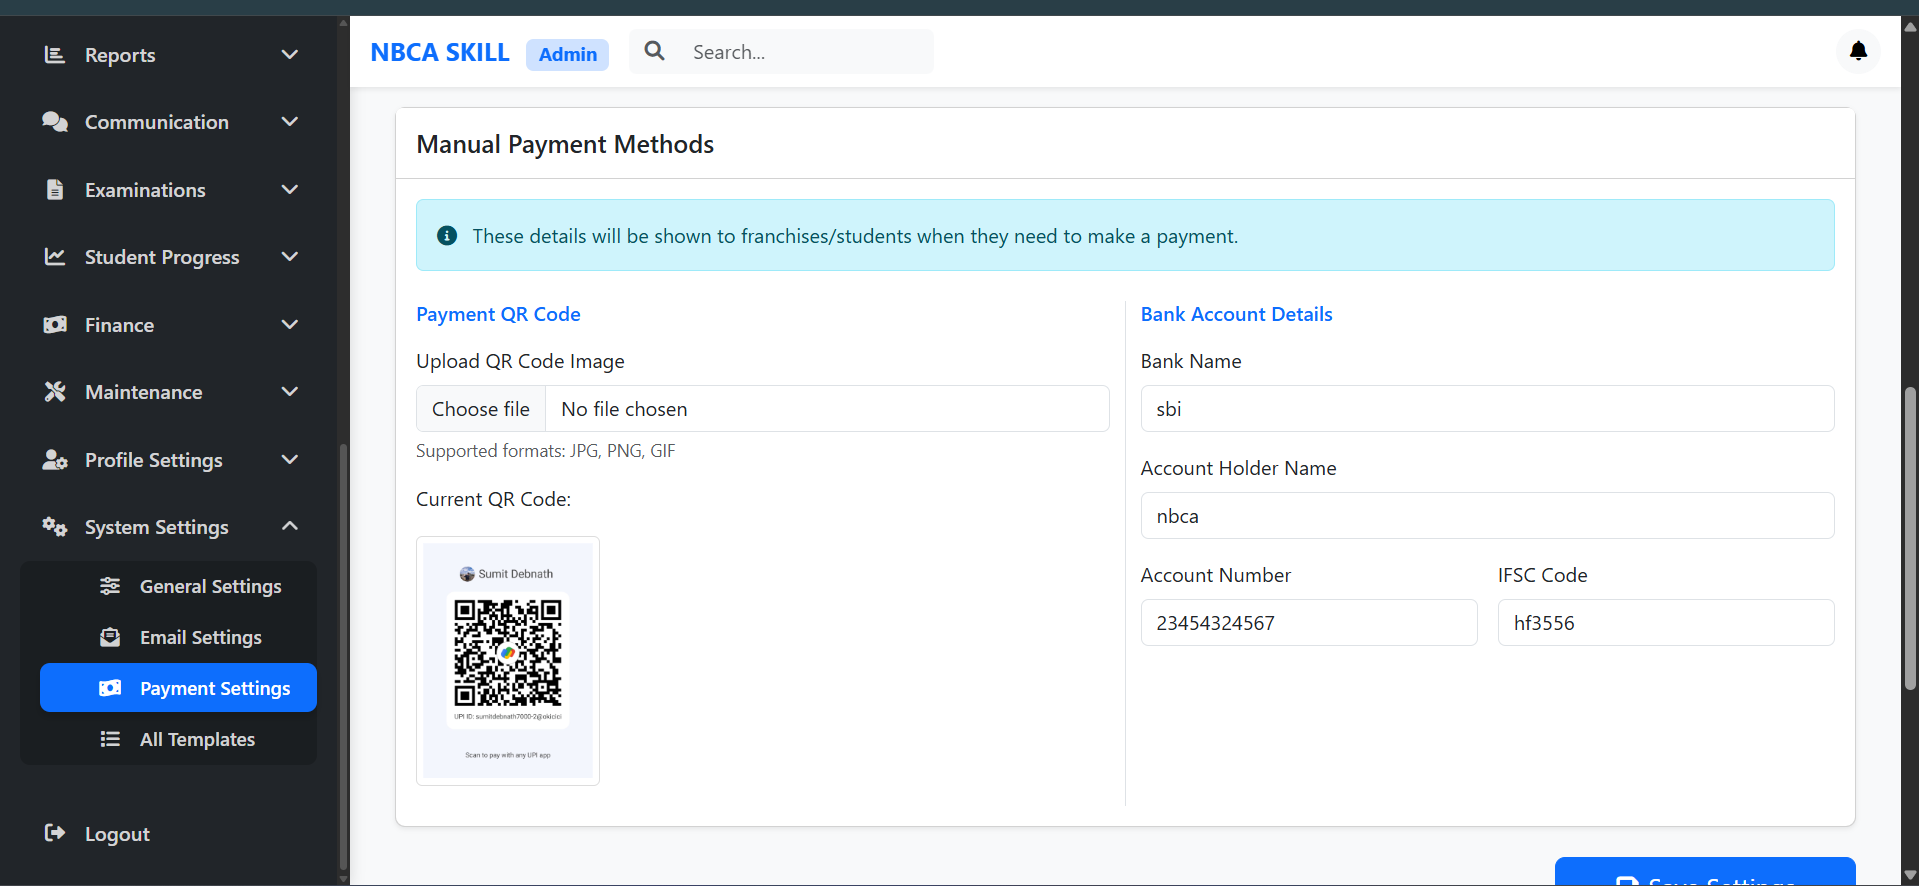Viewport: 1919px width, 886px height.
Task: Click the 'Payment QR Code' heading
Action: (x=498, y=314)
